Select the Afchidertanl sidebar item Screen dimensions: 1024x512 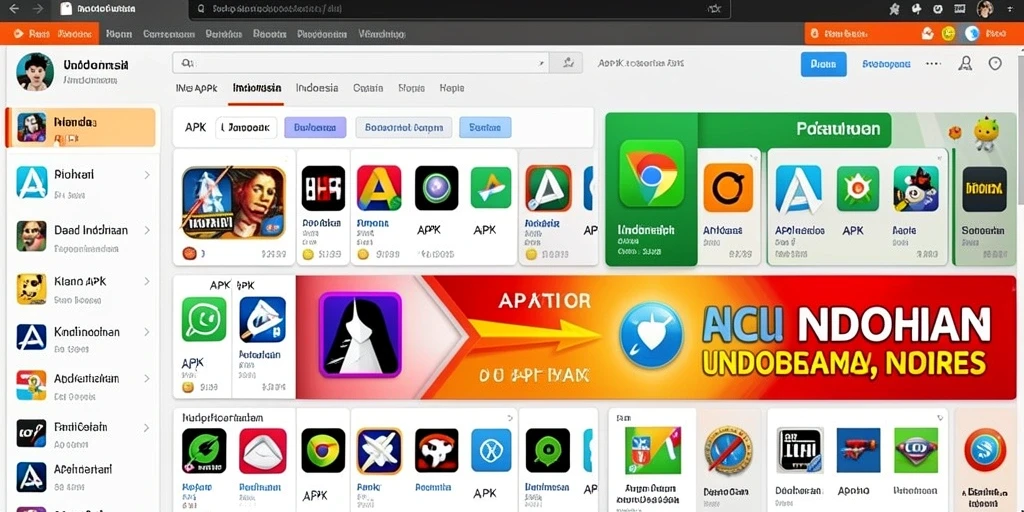click(81, 477)
